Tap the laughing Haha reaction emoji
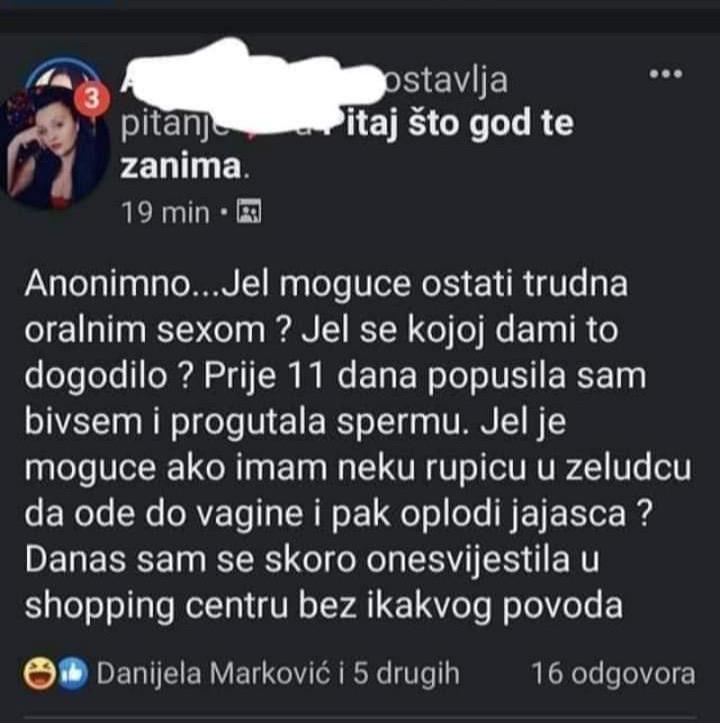 click(40, 674)
